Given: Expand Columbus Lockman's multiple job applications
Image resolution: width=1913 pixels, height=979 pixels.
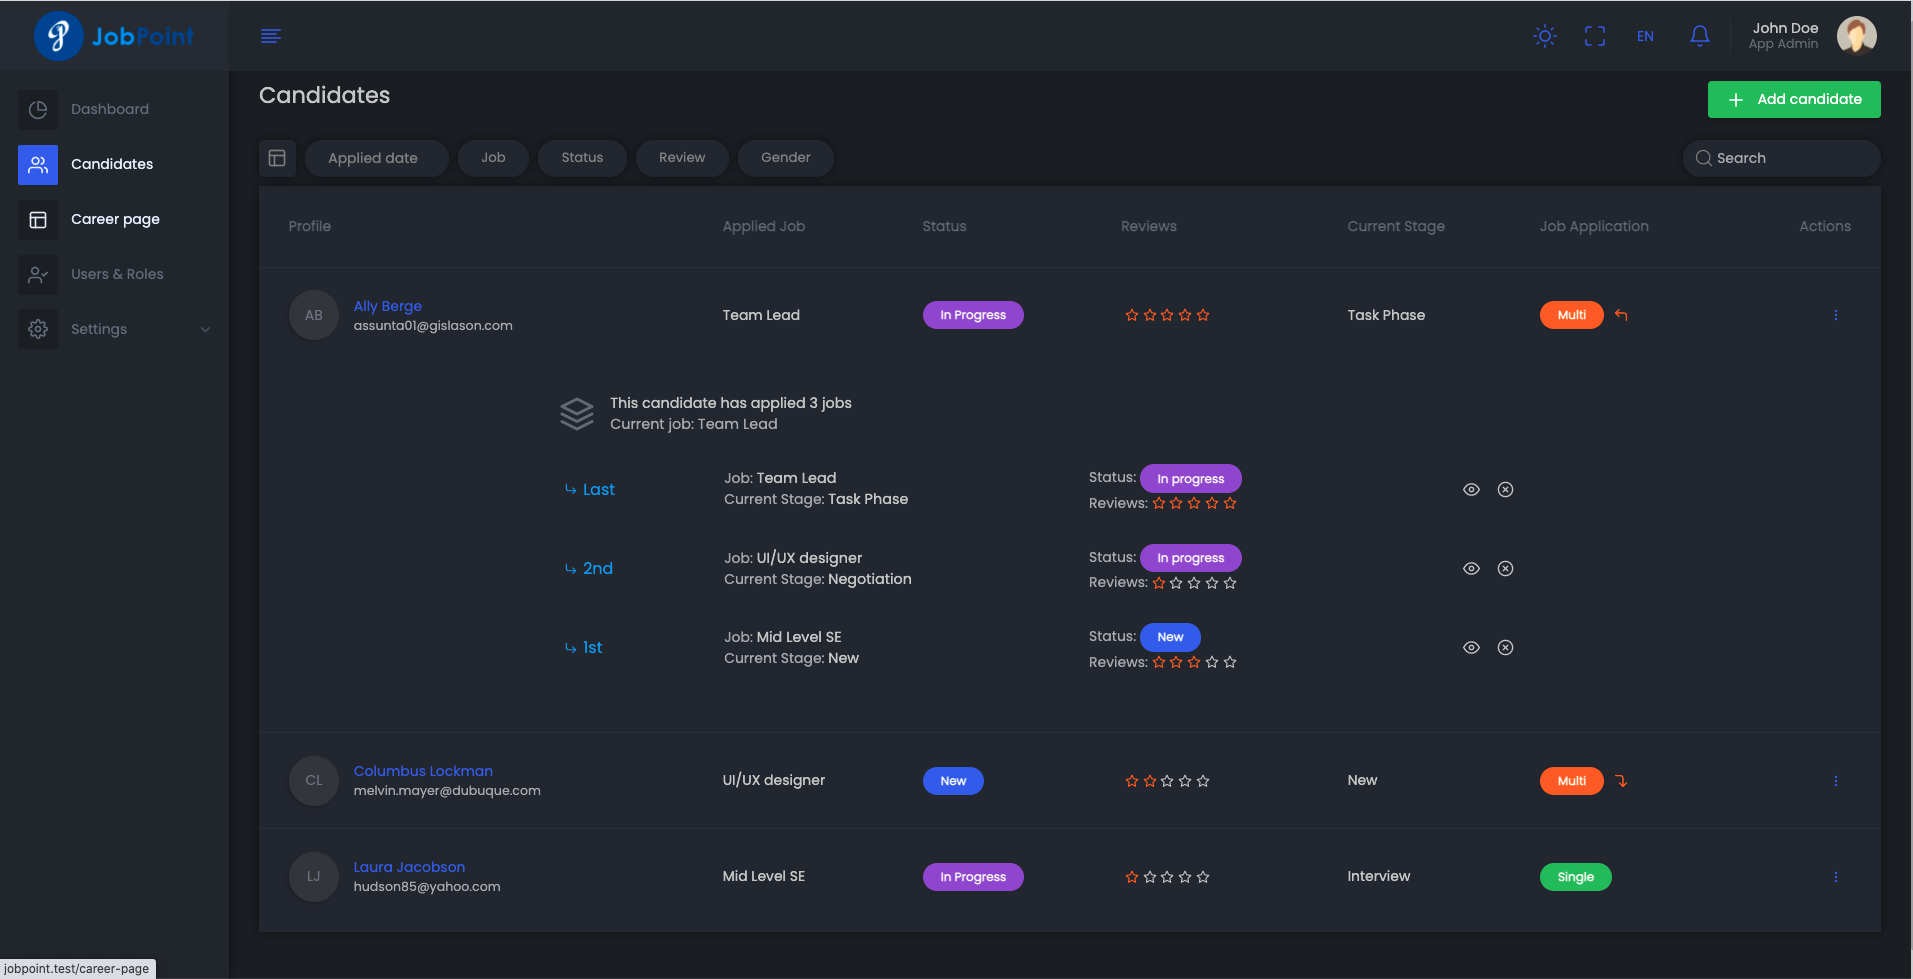Looking at the screenshot, I should [1621, 781].
